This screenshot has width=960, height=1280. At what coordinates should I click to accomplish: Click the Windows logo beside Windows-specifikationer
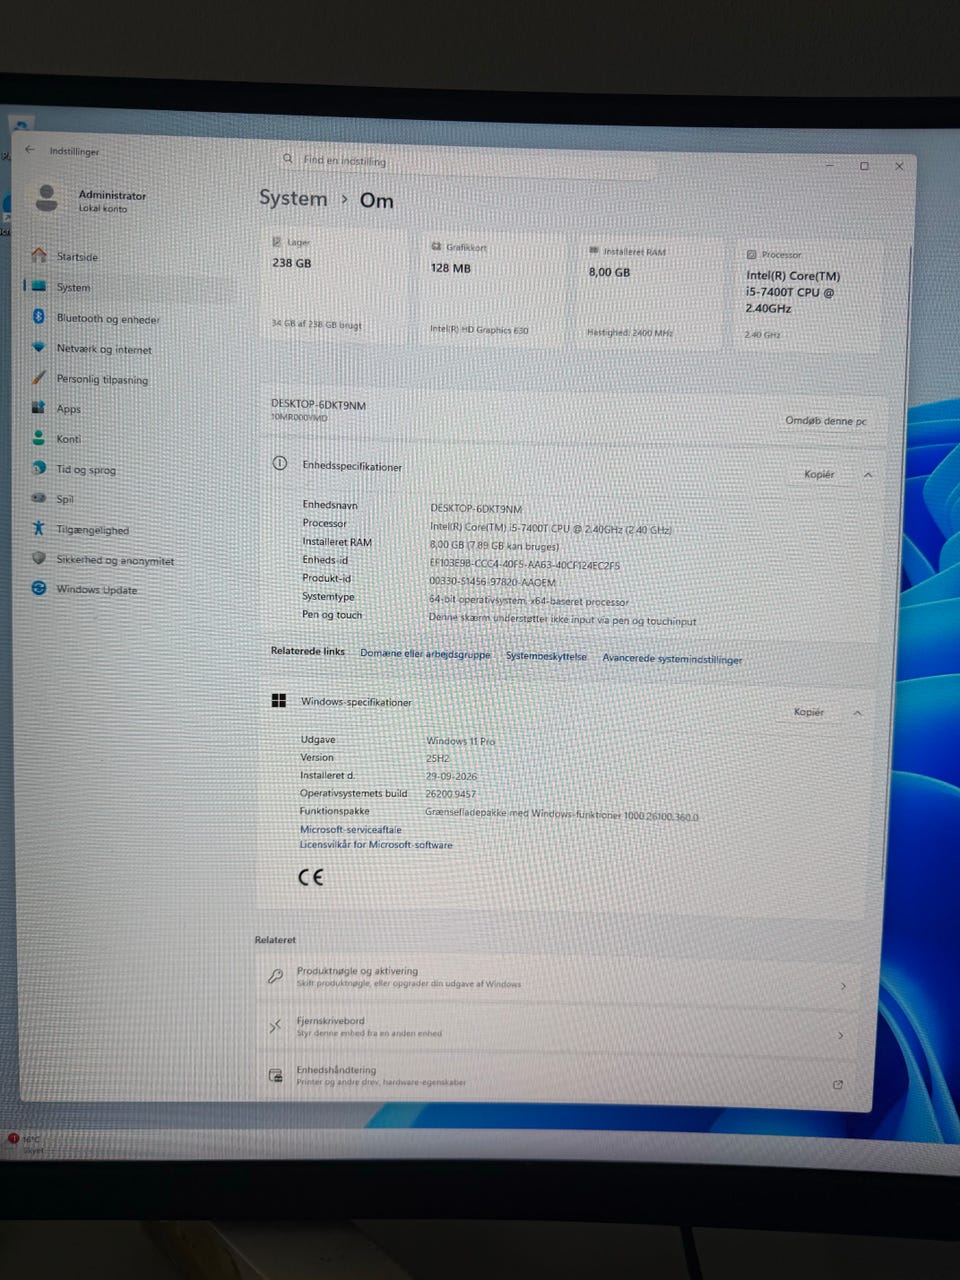[x=278, y=701]
